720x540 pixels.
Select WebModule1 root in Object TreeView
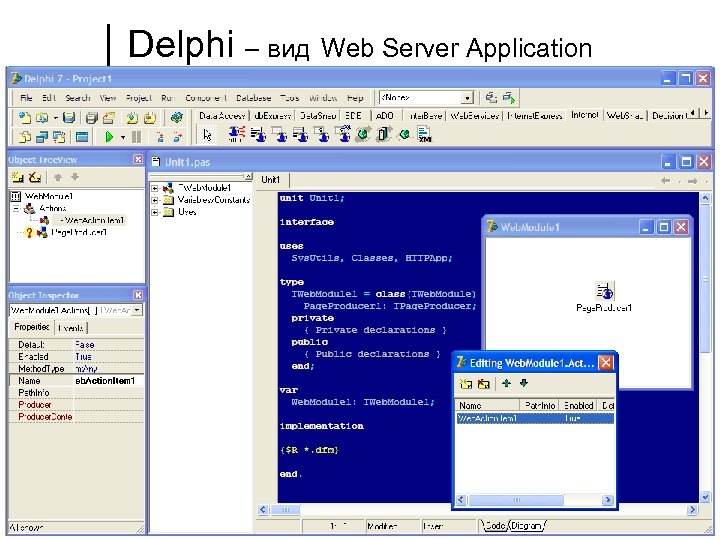click(49, 197)
